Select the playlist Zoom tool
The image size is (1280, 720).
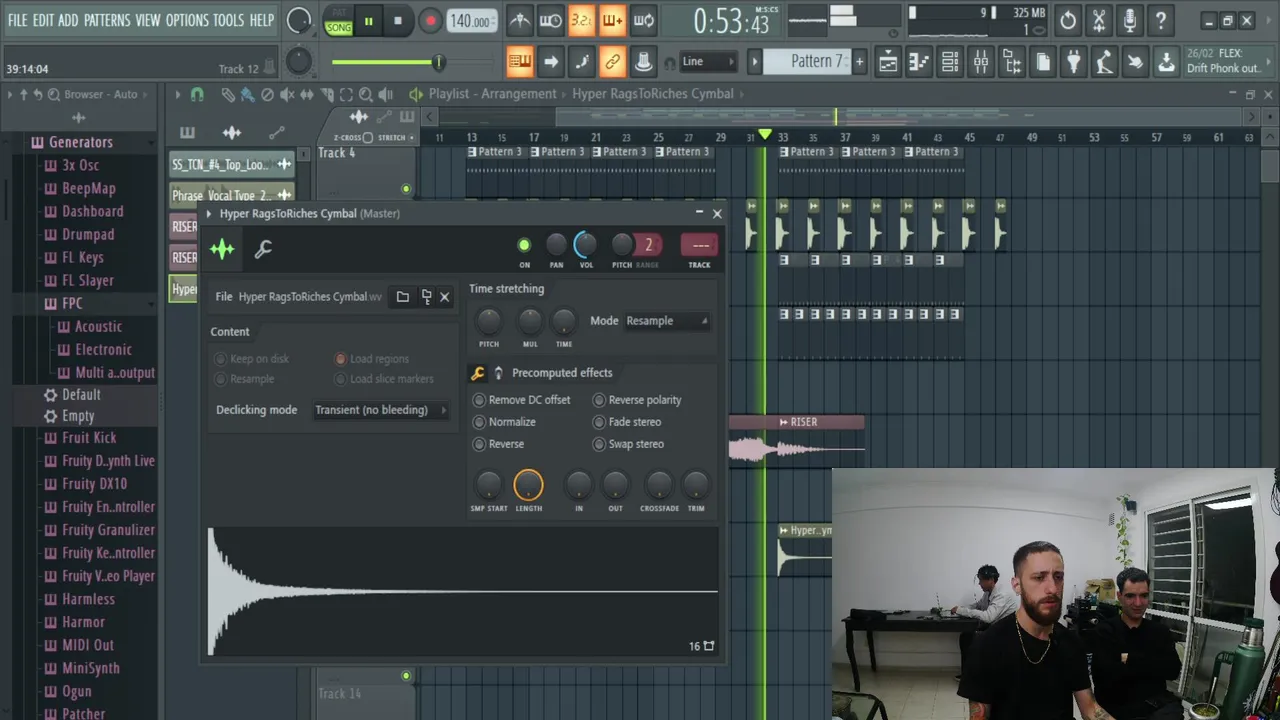pyautogui.click(x=366, y=94)
